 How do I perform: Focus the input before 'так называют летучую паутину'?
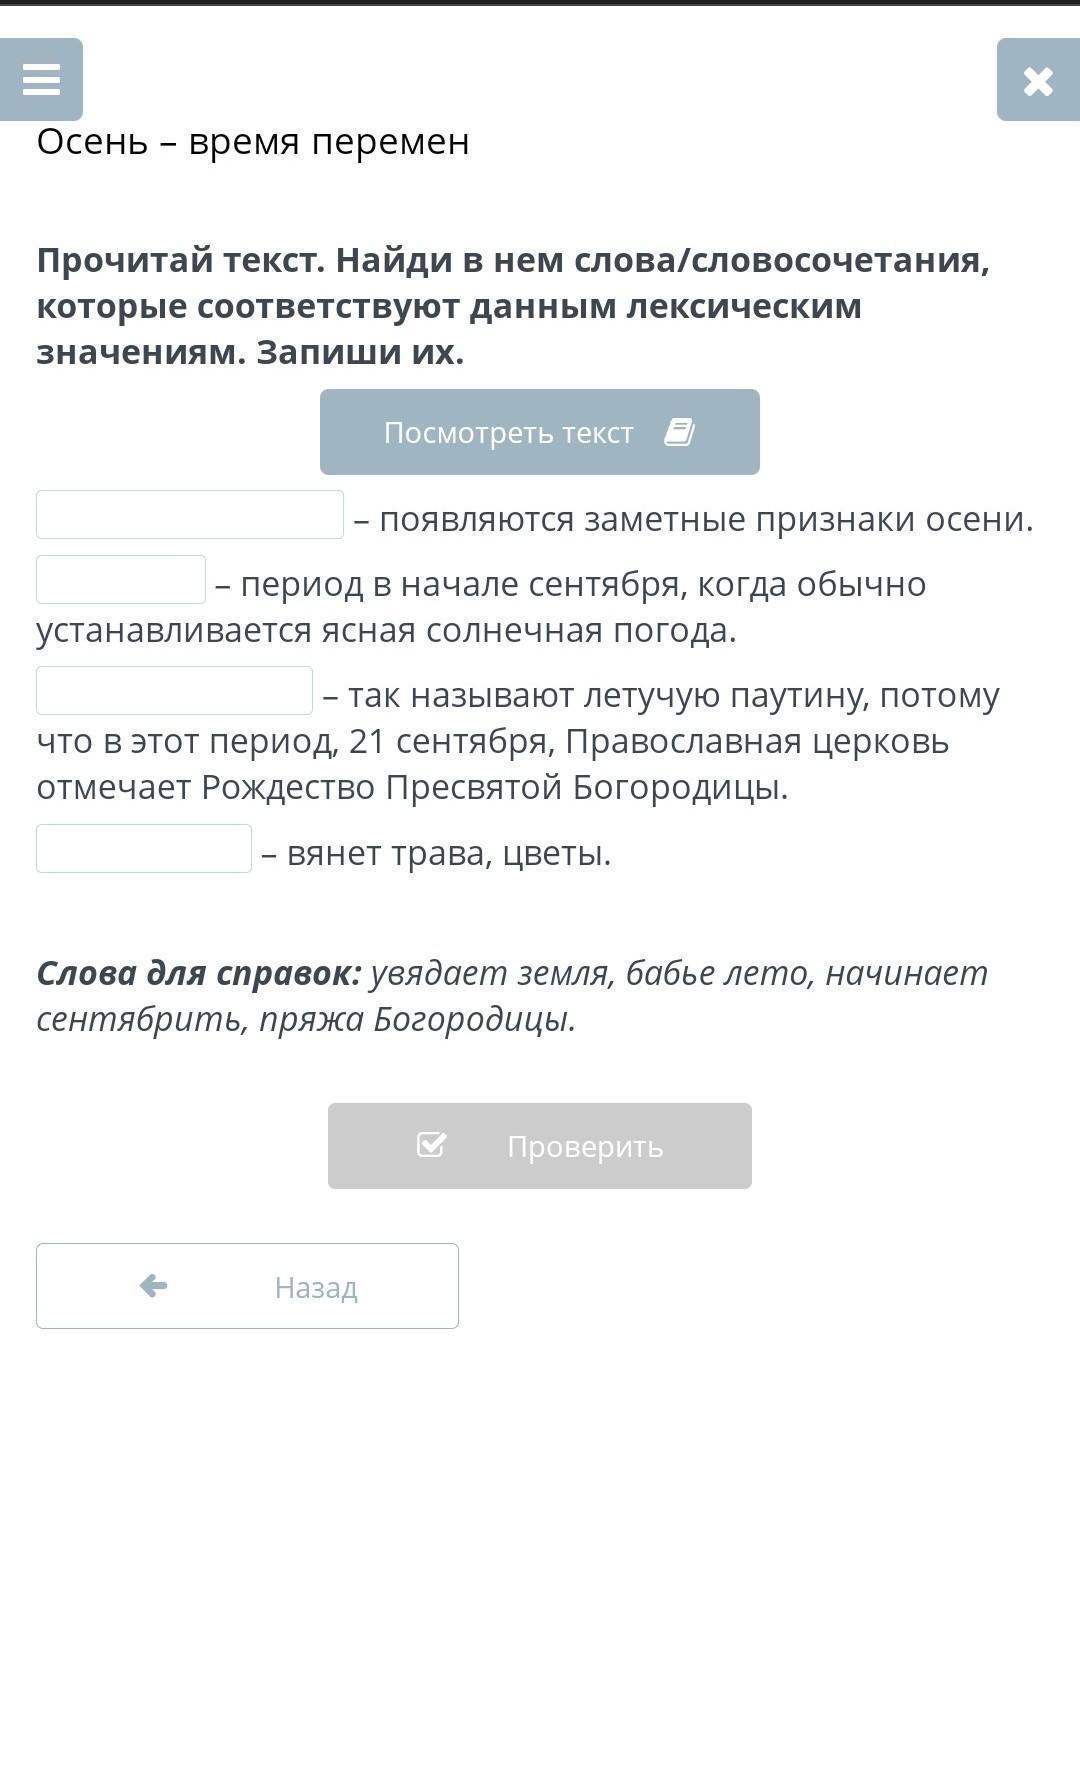pos(174,691)
